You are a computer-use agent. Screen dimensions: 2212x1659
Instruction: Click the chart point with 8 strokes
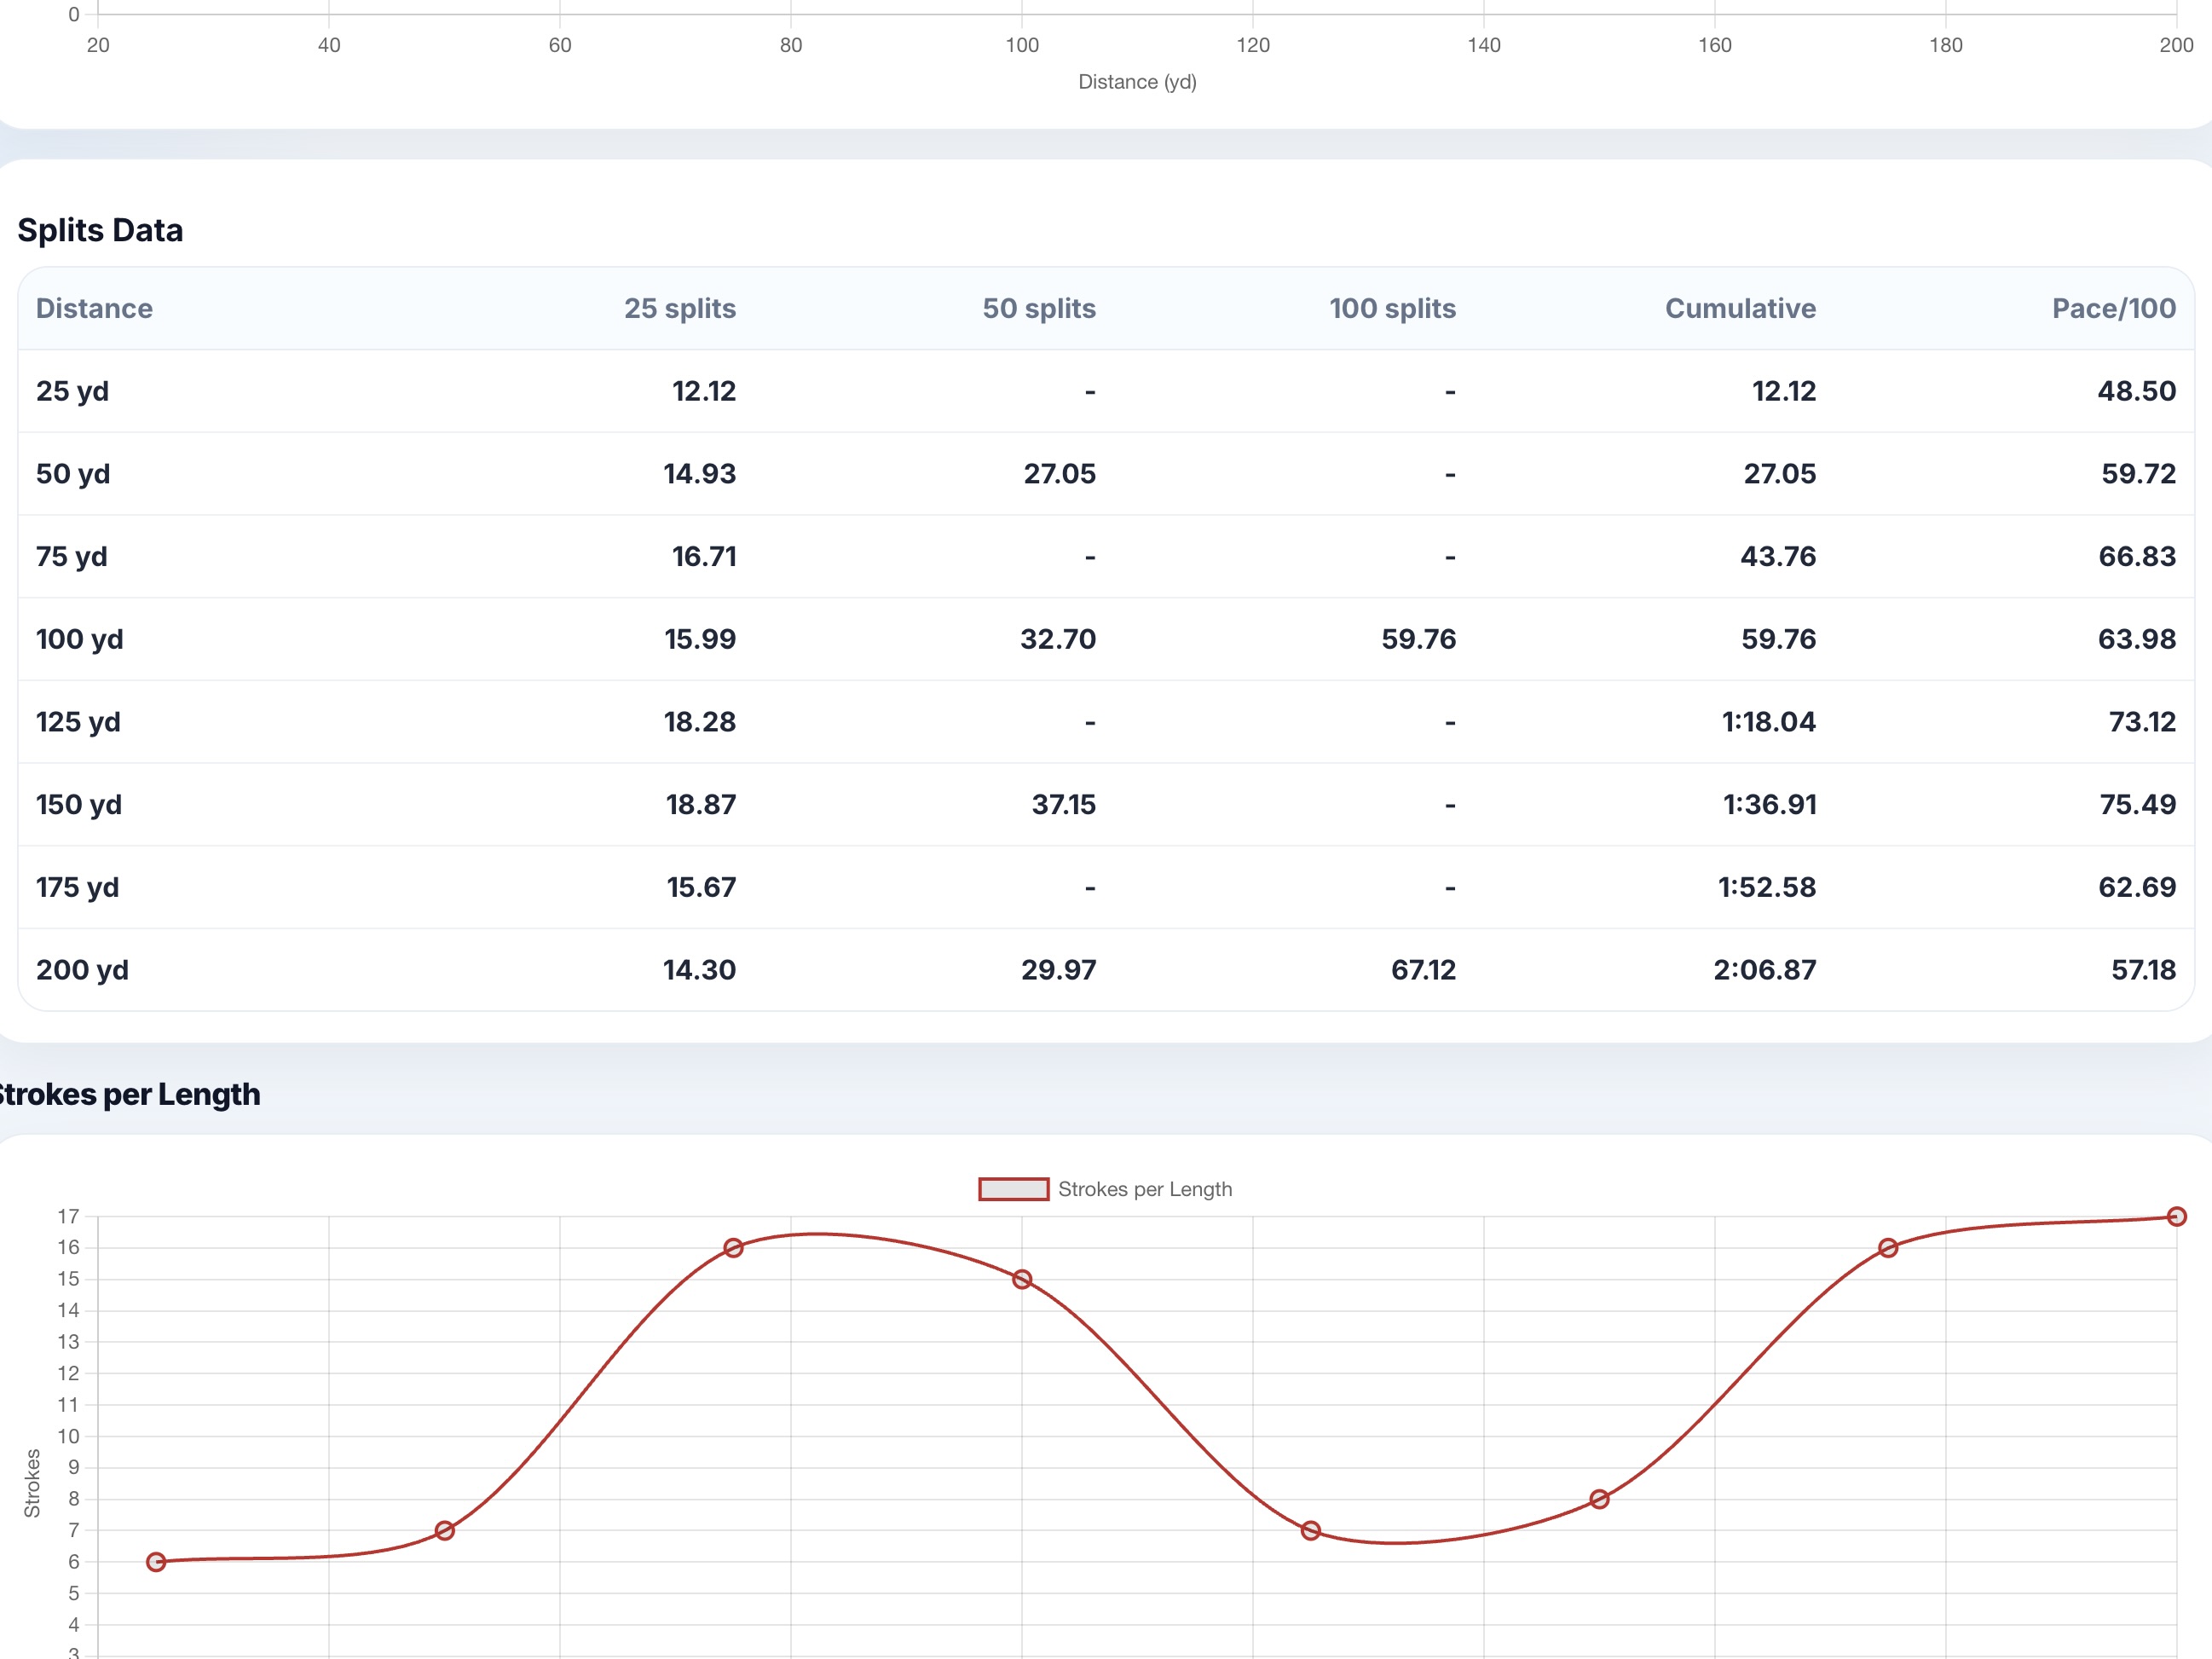tap(1599, 1499)
